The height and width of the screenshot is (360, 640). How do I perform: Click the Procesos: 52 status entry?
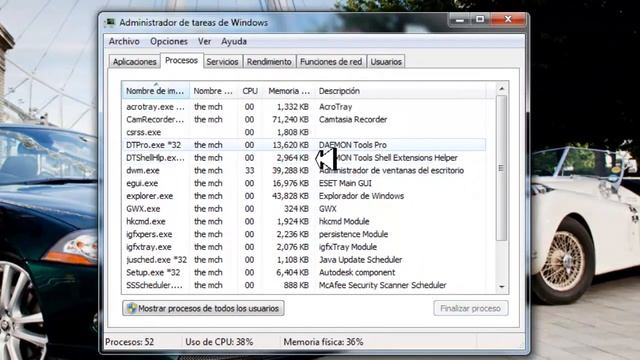pyautogui.click(x=129, y=342)
